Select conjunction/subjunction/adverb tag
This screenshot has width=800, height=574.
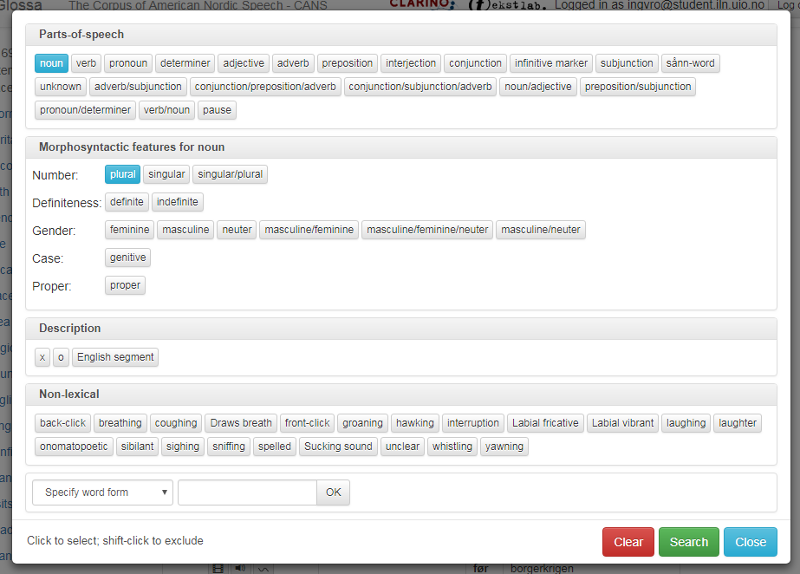coord(420,87)
